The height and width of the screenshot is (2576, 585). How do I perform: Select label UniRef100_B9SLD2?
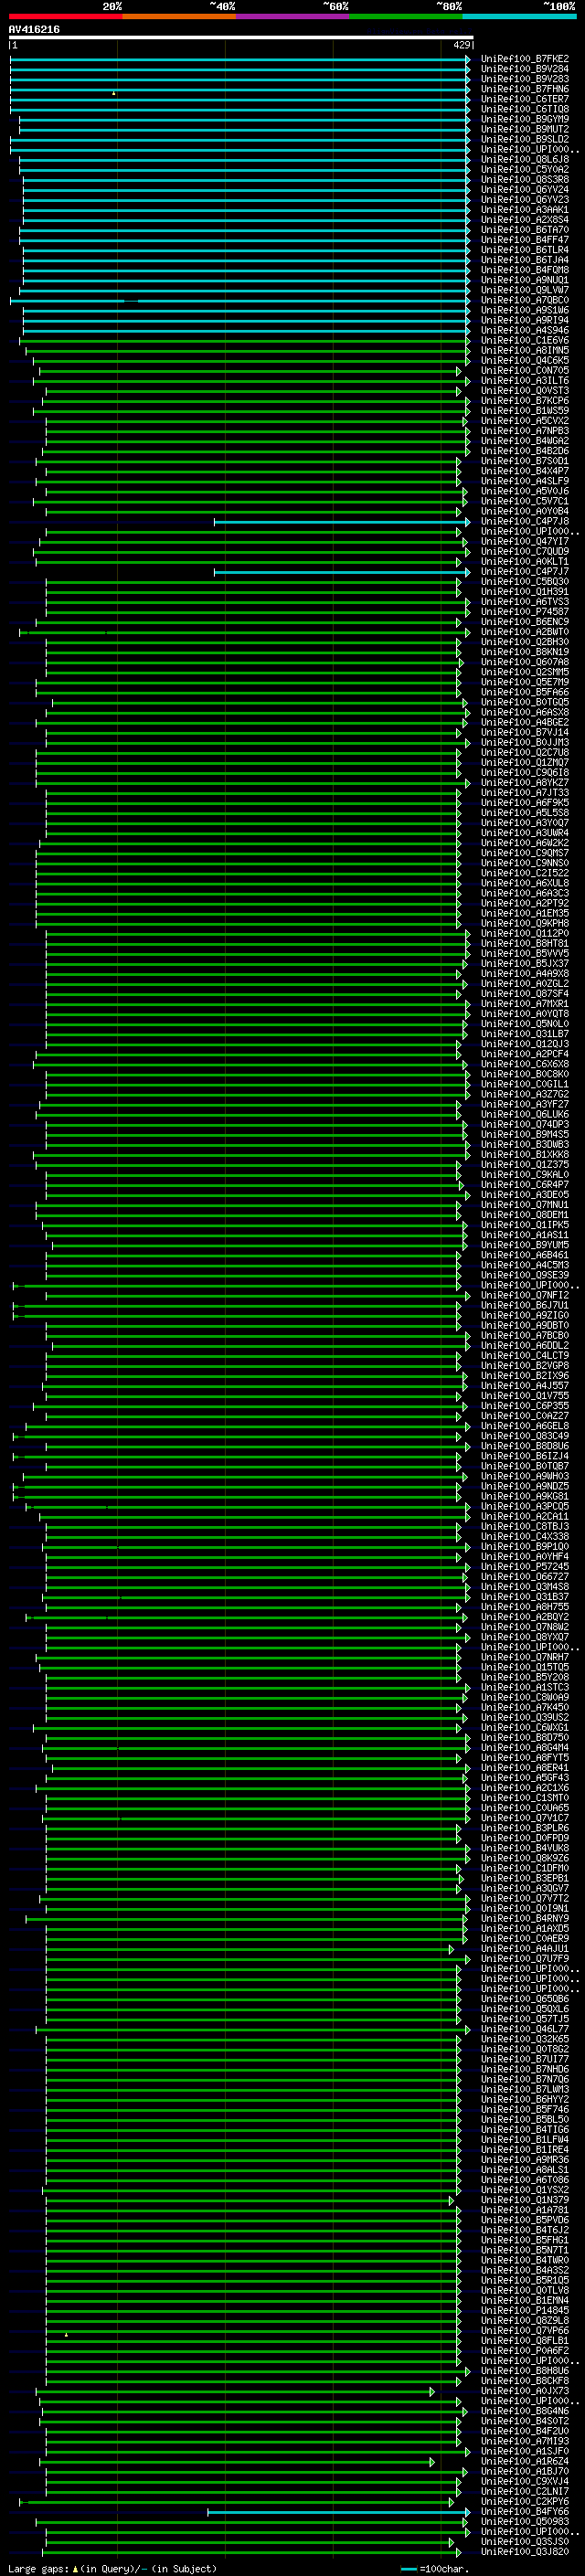(525, 139)
